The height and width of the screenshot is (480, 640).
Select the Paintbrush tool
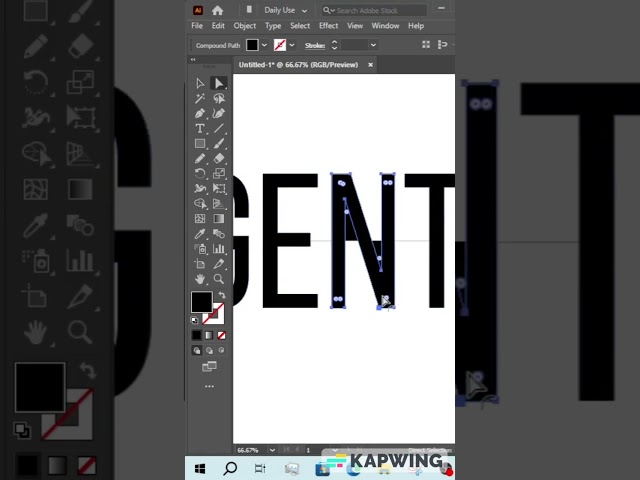click(x=219, y=144)
